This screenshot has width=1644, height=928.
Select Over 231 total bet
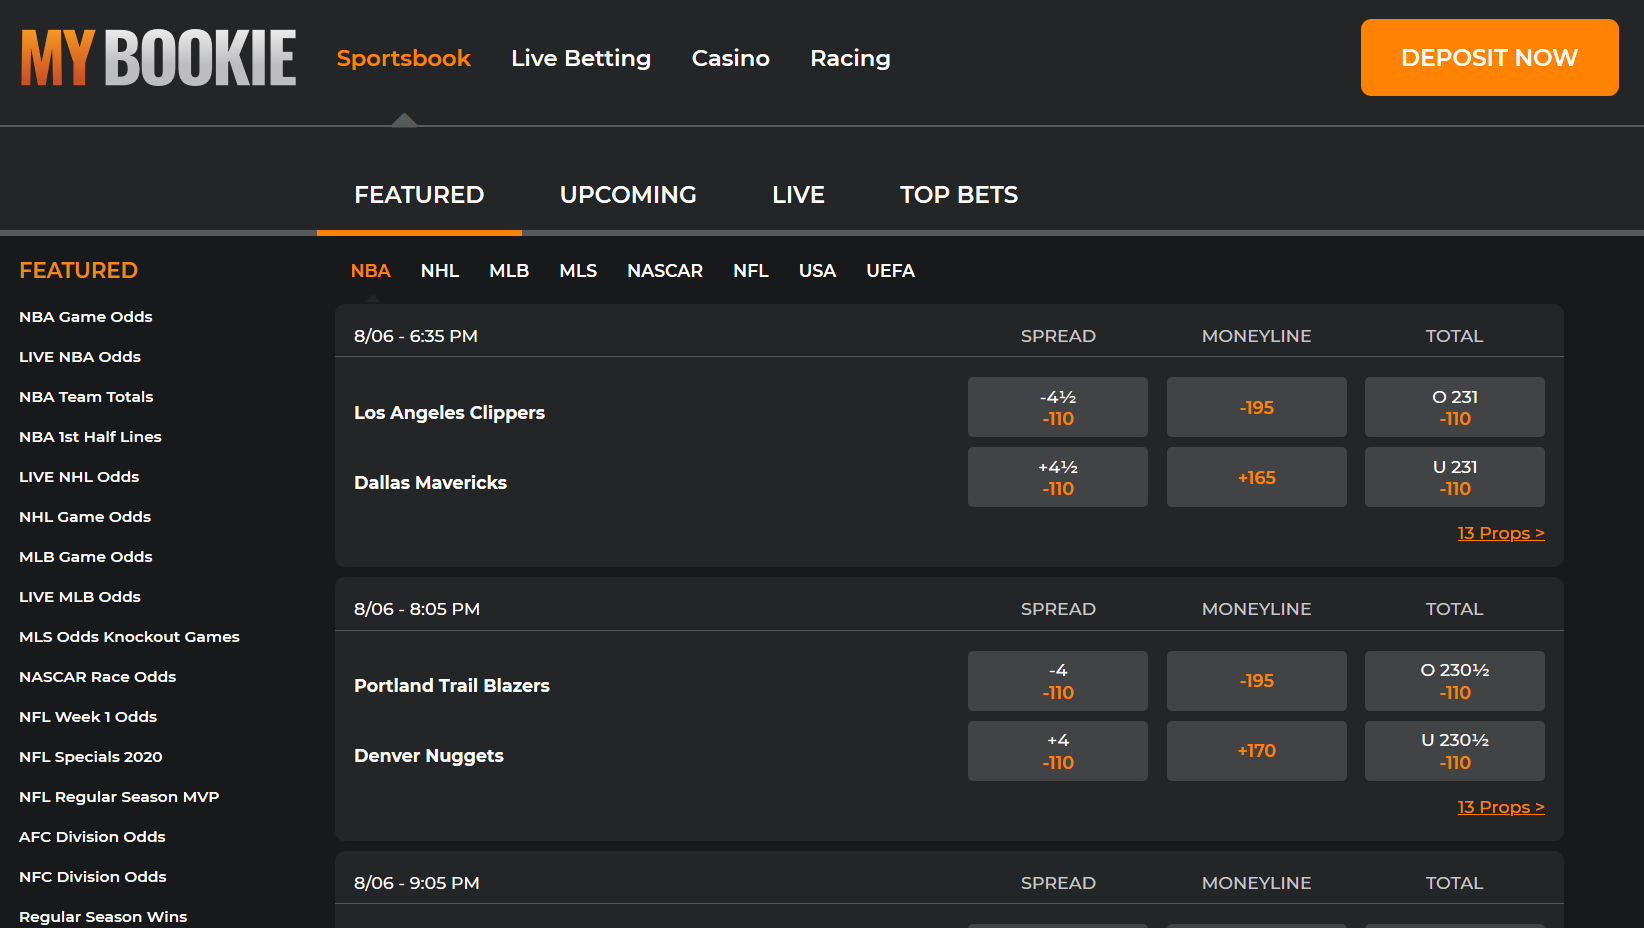point(1454,407)
